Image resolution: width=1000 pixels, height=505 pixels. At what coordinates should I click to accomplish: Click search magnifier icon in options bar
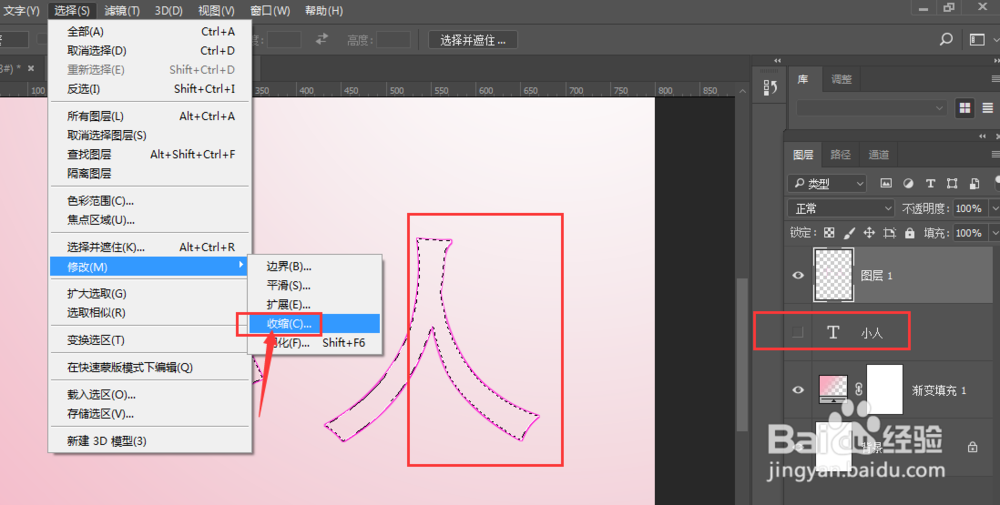pos(946,40)
